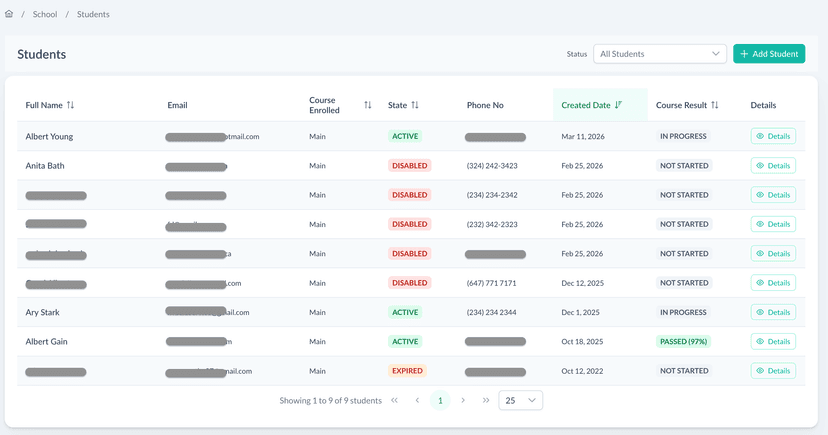Click the Add Student button
This screenshot has height=435, width=828.
pos(768,54)
